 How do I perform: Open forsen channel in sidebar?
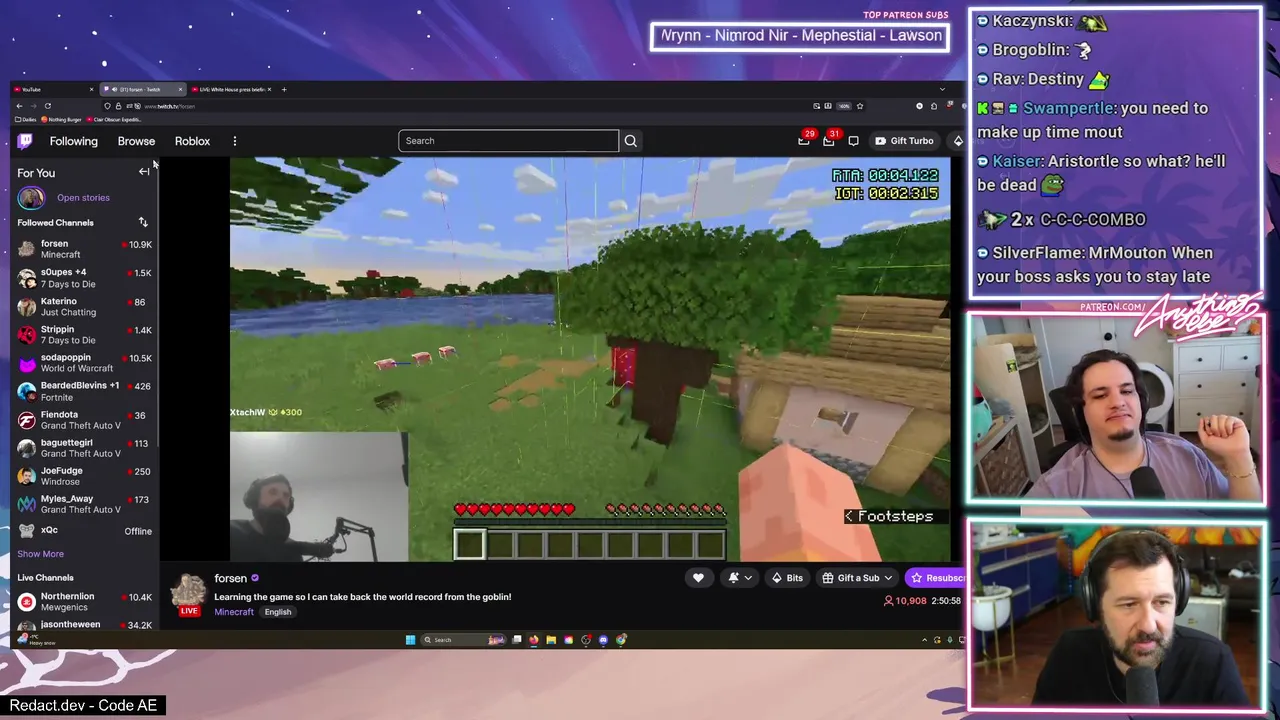tap(84, 249)
